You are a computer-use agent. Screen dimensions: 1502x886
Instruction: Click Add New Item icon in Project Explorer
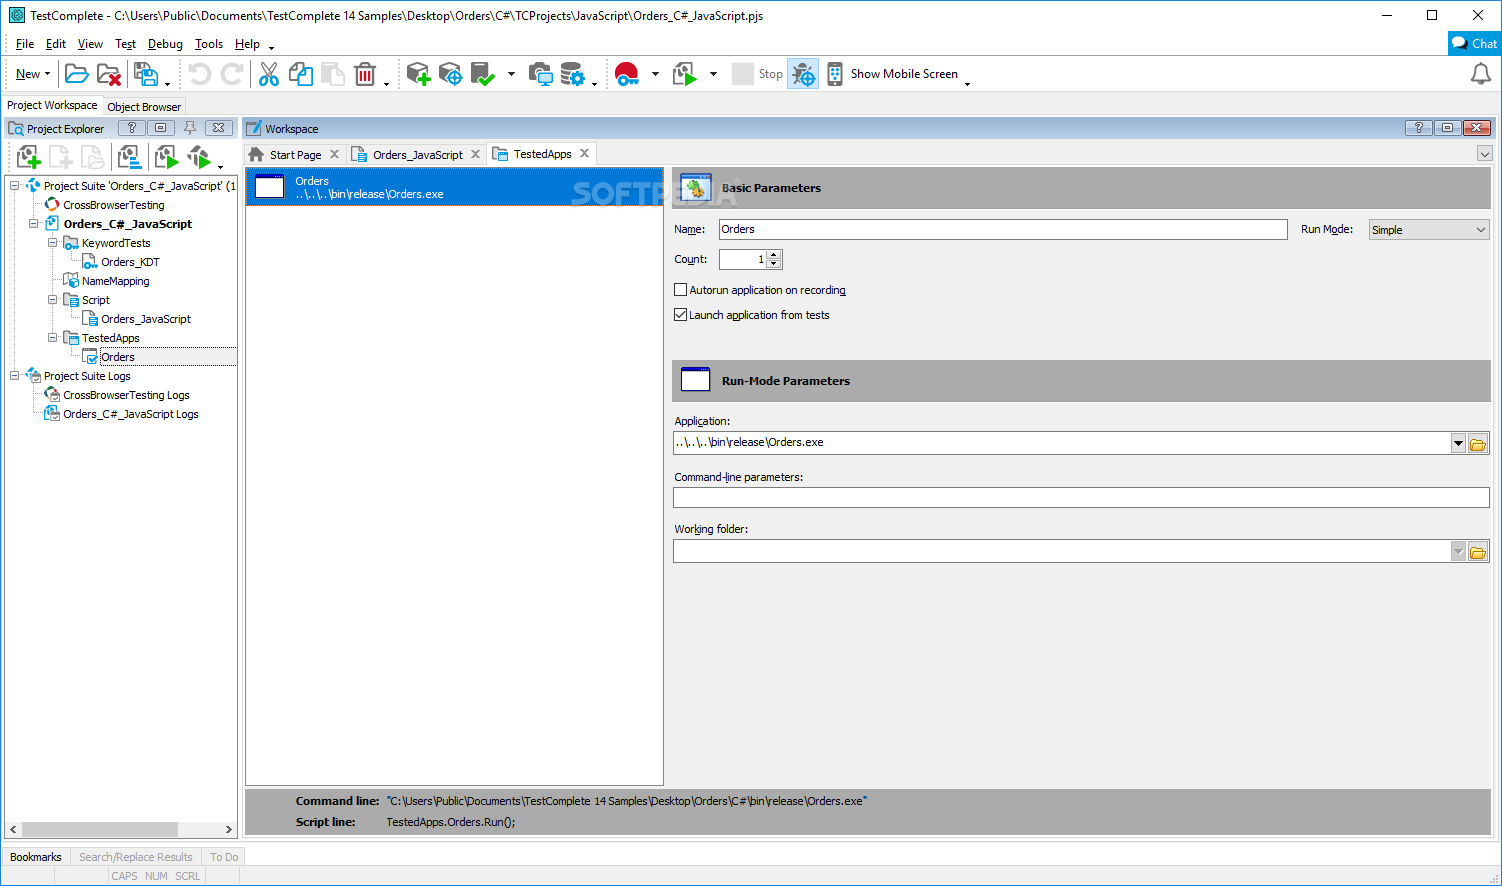[x=28, y=157]
